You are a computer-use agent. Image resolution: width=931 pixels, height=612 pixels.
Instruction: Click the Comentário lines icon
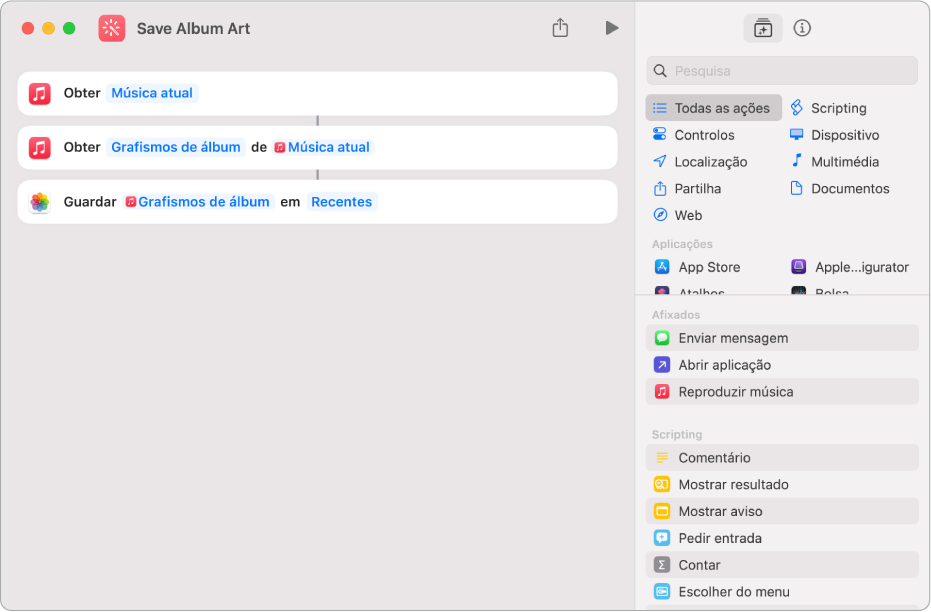[662, 458]
